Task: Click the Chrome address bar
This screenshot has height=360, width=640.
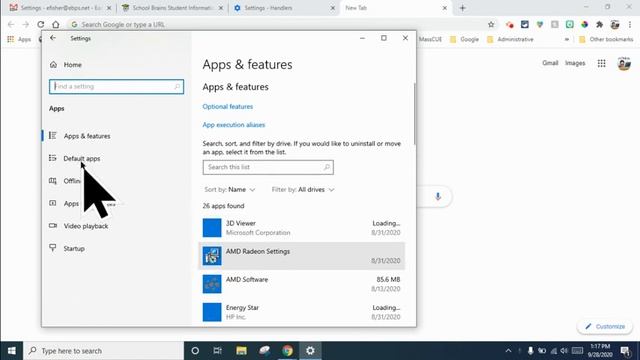Action: (278, 24)
